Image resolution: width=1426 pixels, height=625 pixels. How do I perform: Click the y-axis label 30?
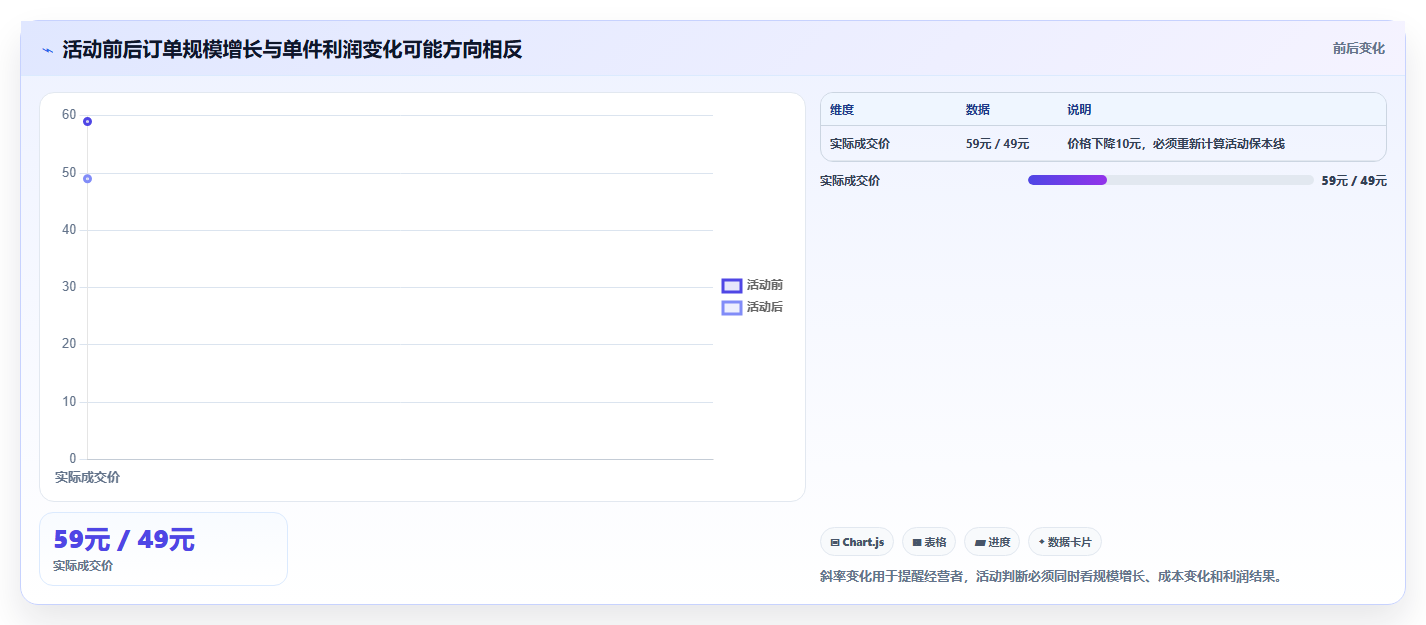[x=69, y=287]
